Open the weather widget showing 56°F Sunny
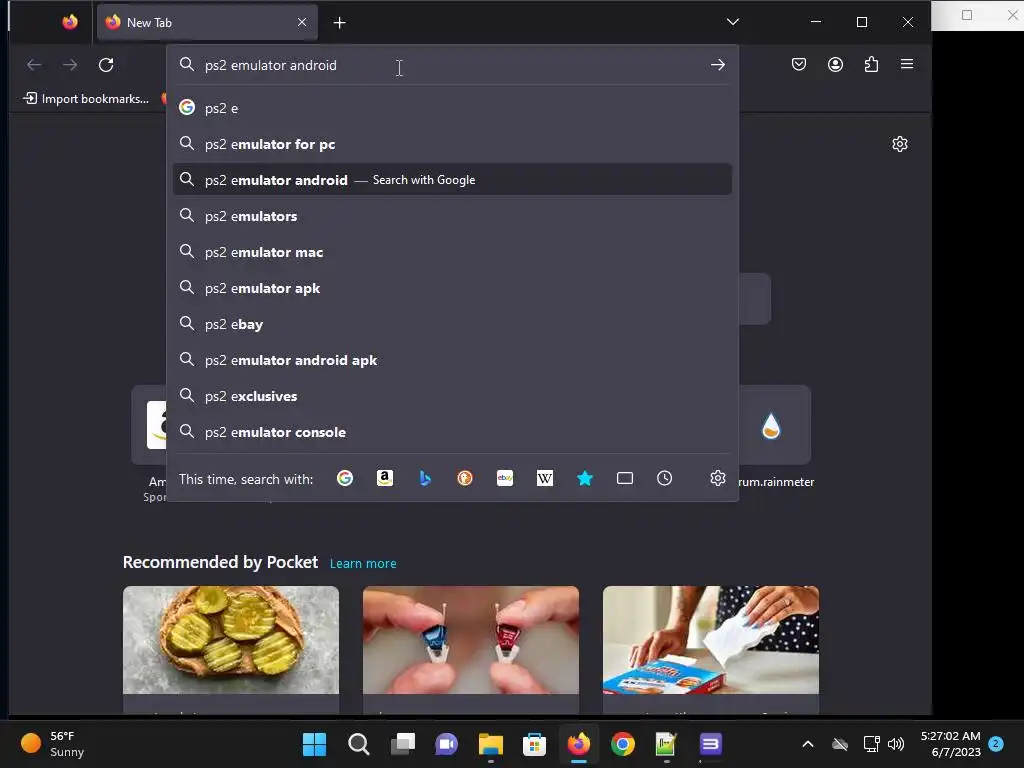 click(x=52, y=744)
